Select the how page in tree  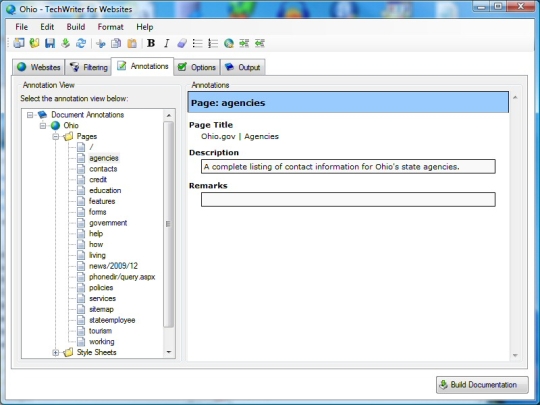96,244
